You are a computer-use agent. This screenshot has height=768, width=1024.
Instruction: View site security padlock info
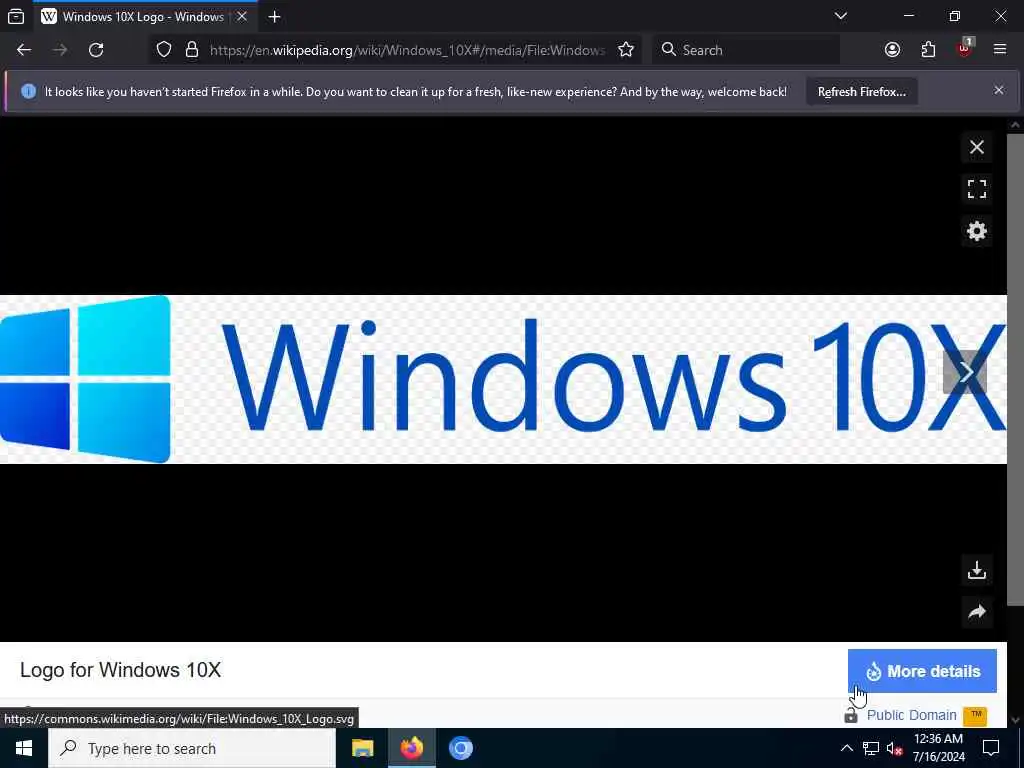coord(191,50)
